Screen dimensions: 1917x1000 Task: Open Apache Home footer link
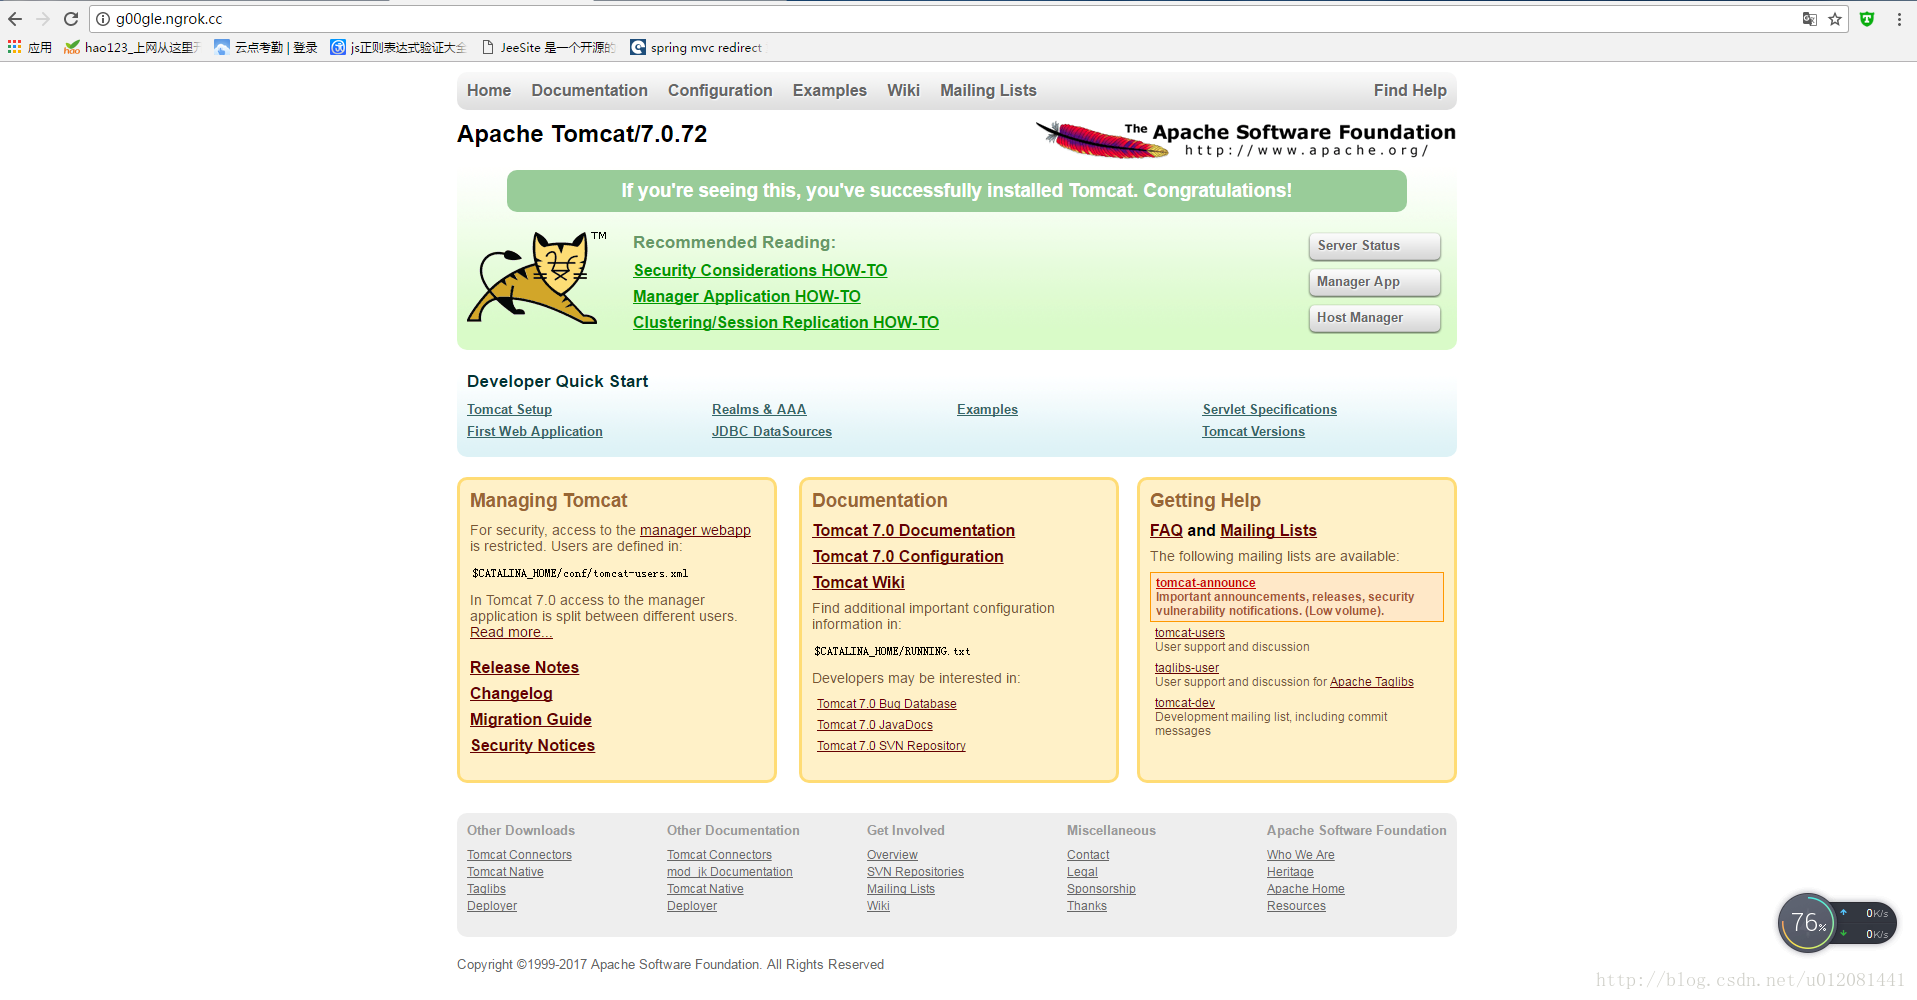pyautogui.click(x=1306, y=889)
